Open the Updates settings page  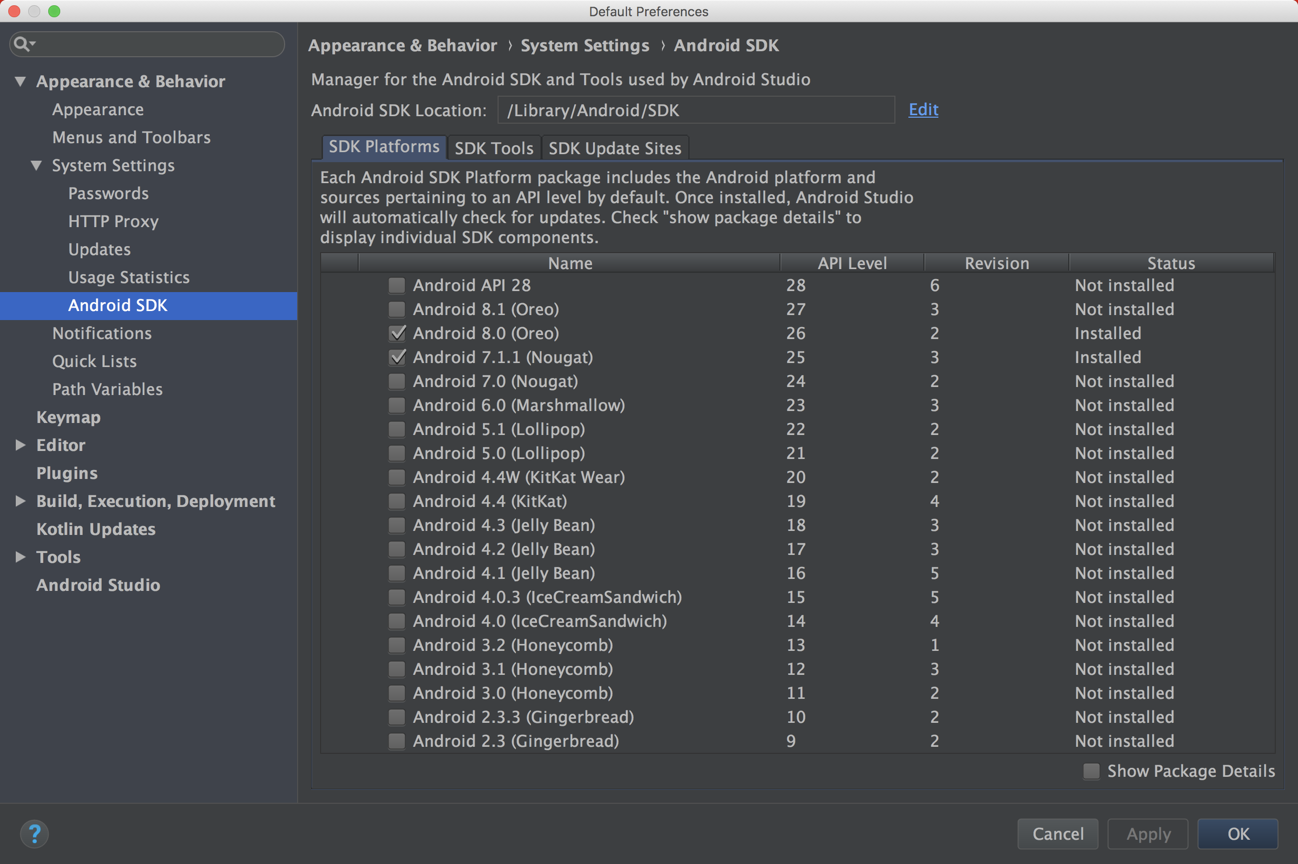(99, 249)
